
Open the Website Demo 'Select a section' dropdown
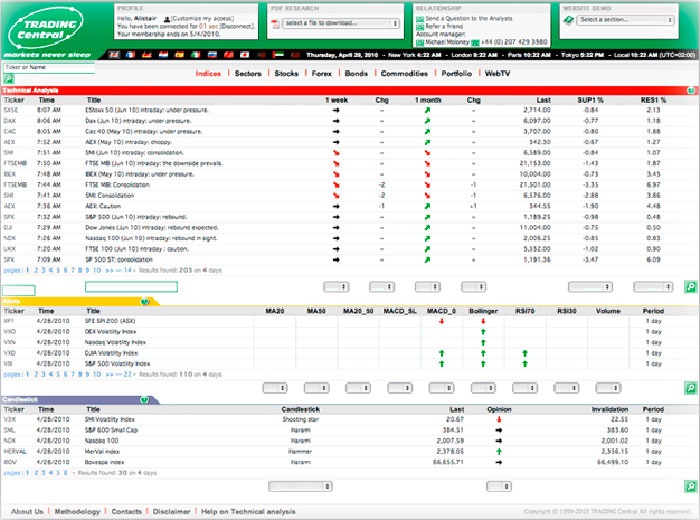point(618,19)
